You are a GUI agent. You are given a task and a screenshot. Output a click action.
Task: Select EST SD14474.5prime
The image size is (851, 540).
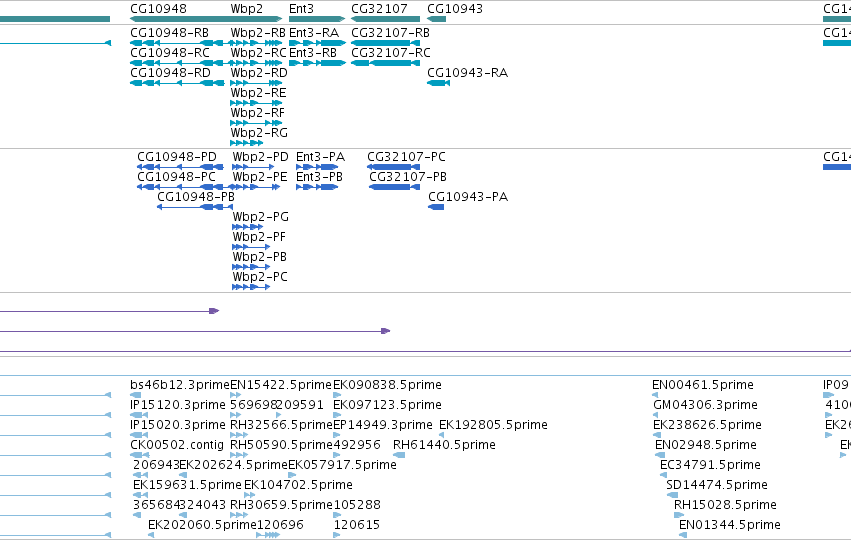coord(717,485)
